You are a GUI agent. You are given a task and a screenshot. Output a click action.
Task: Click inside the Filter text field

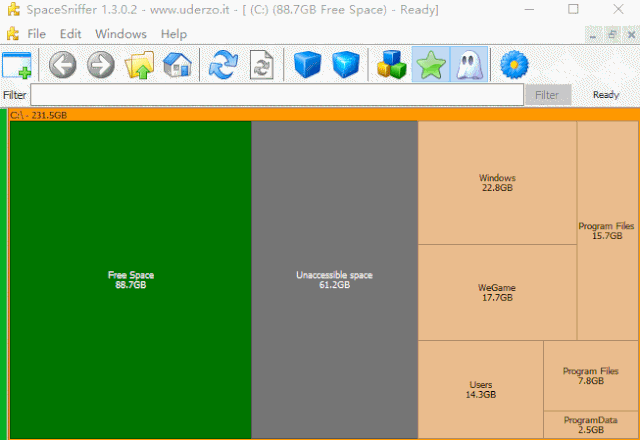point(276,95)
